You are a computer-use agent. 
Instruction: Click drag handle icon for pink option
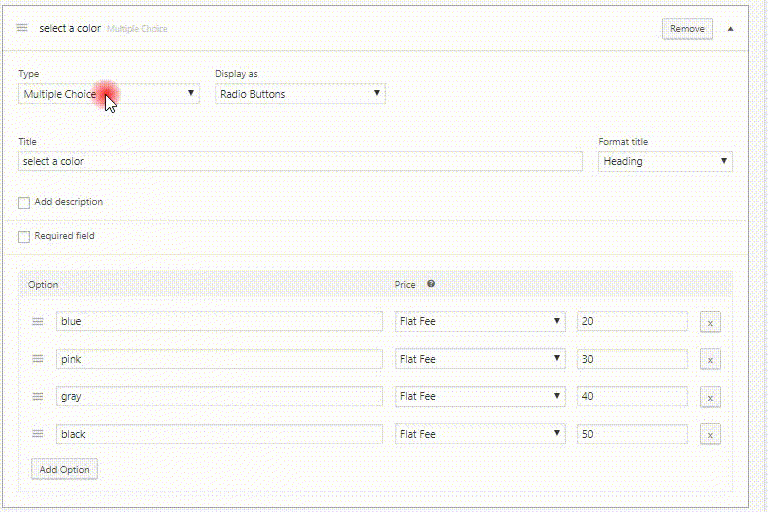pyautogui.click(x=38, y=359)
